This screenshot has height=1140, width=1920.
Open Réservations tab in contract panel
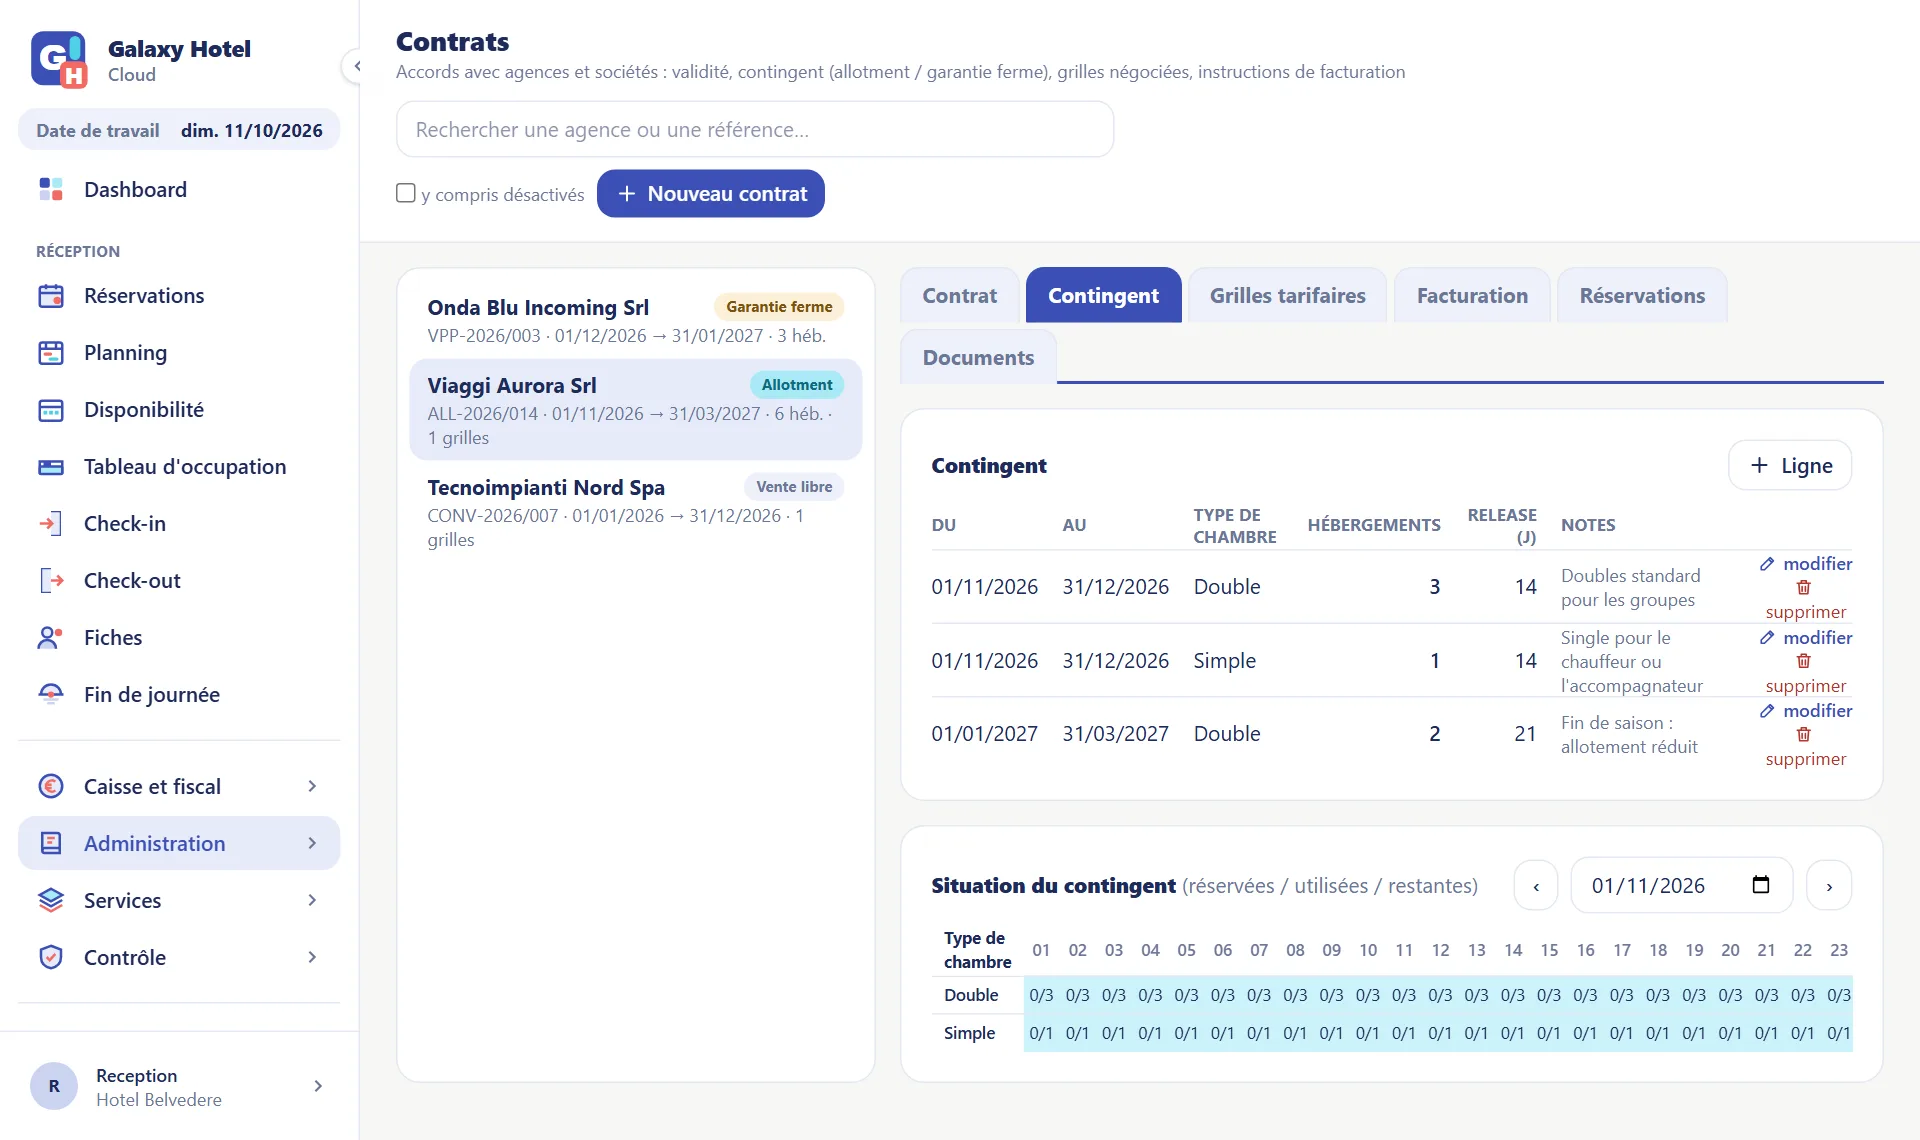click(x=1642, y=296)
